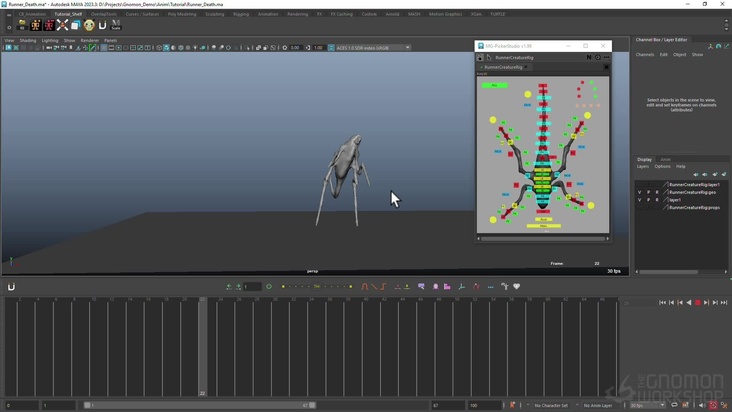Click the blue cube shelf icon
The image size is (732, 412).
(75, 25)
